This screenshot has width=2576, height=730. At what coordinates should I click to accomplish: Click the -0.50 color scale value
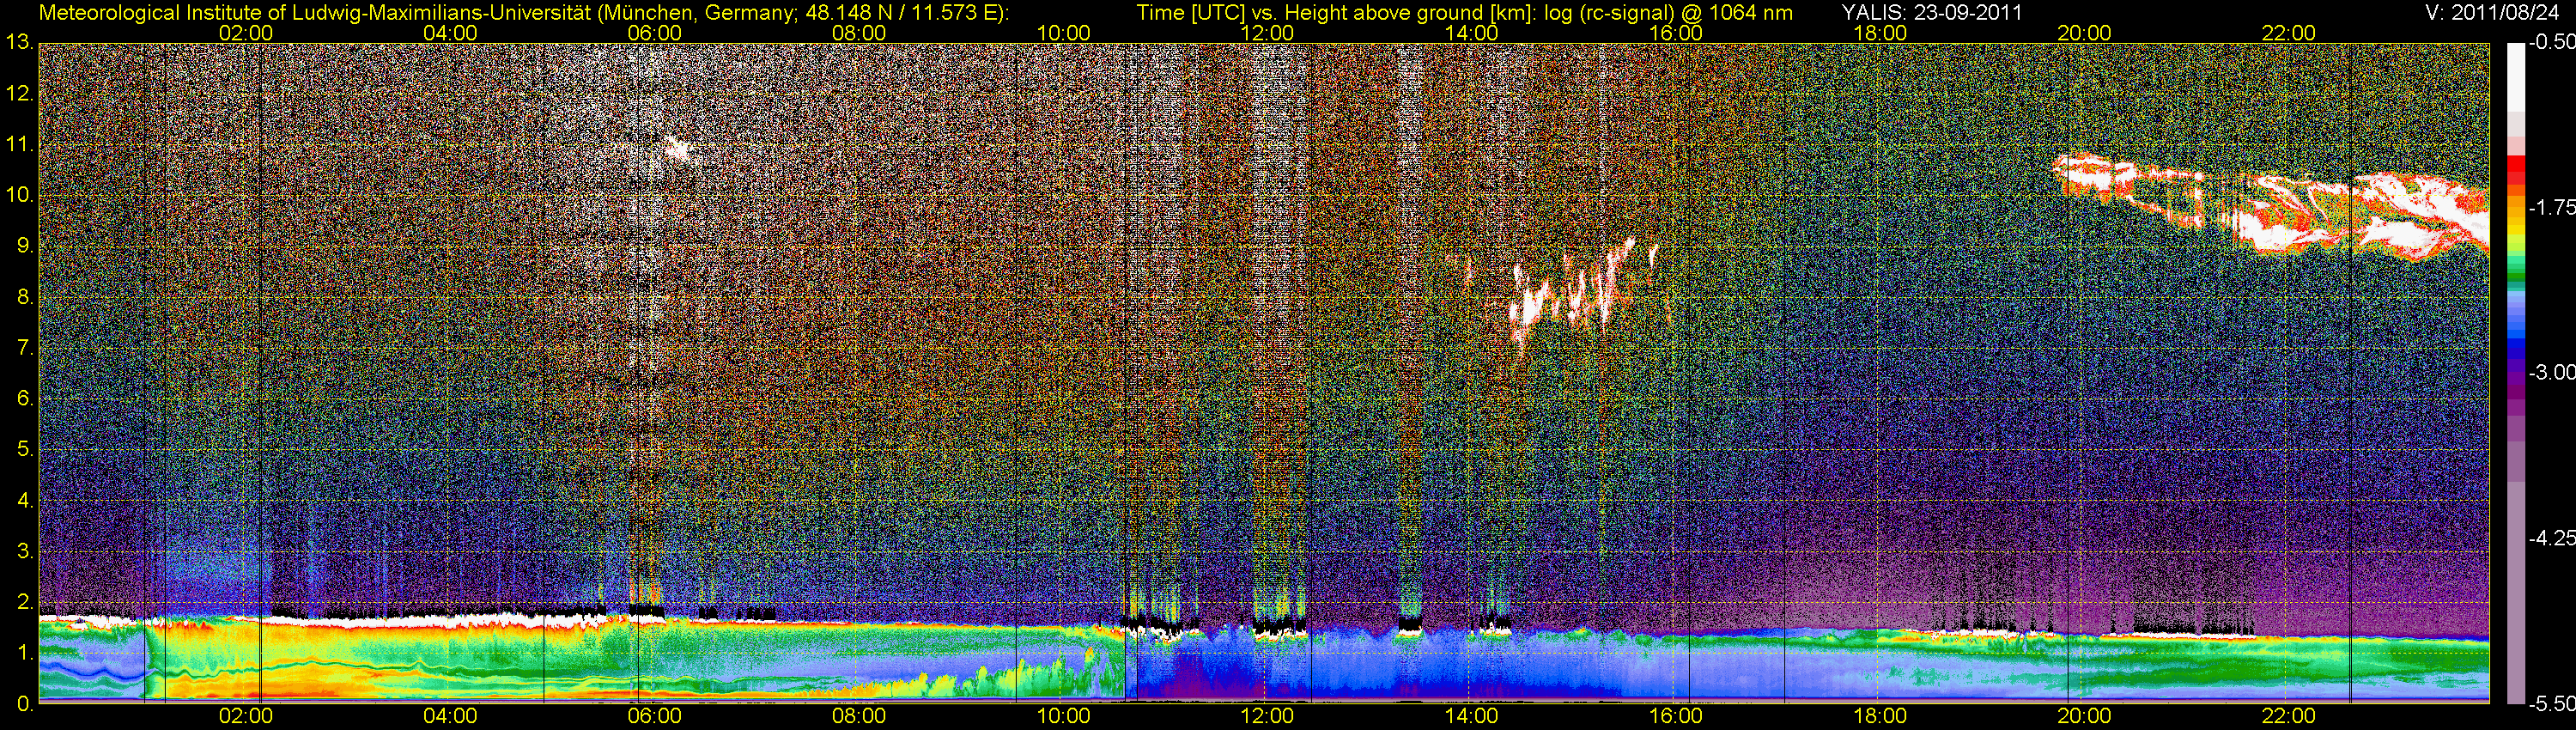2551,42
